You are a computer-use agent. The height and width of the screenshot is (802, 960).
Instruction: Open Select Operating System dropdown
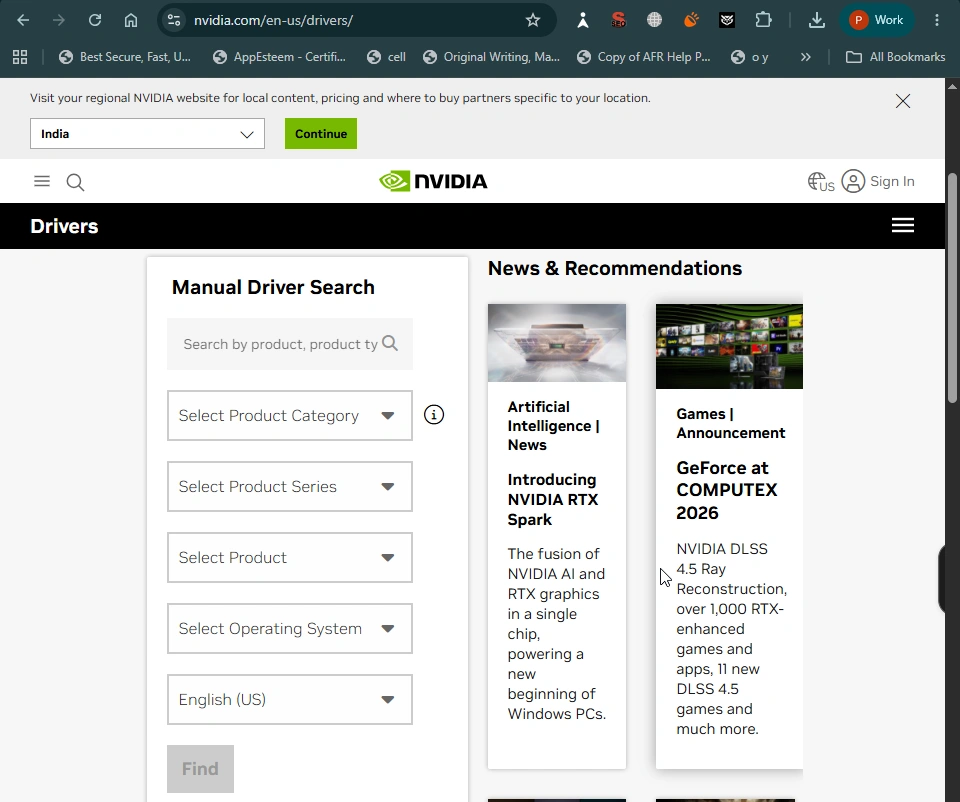(x=290, y=629)
